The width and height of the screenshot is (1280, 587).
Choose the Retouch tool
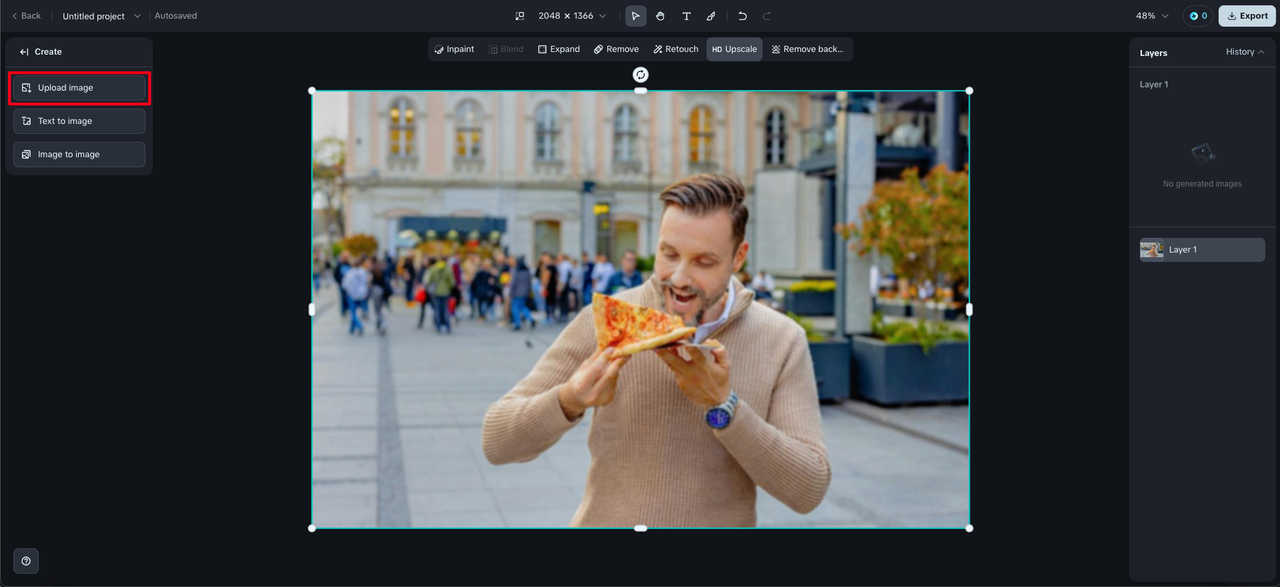pos(676,49)
